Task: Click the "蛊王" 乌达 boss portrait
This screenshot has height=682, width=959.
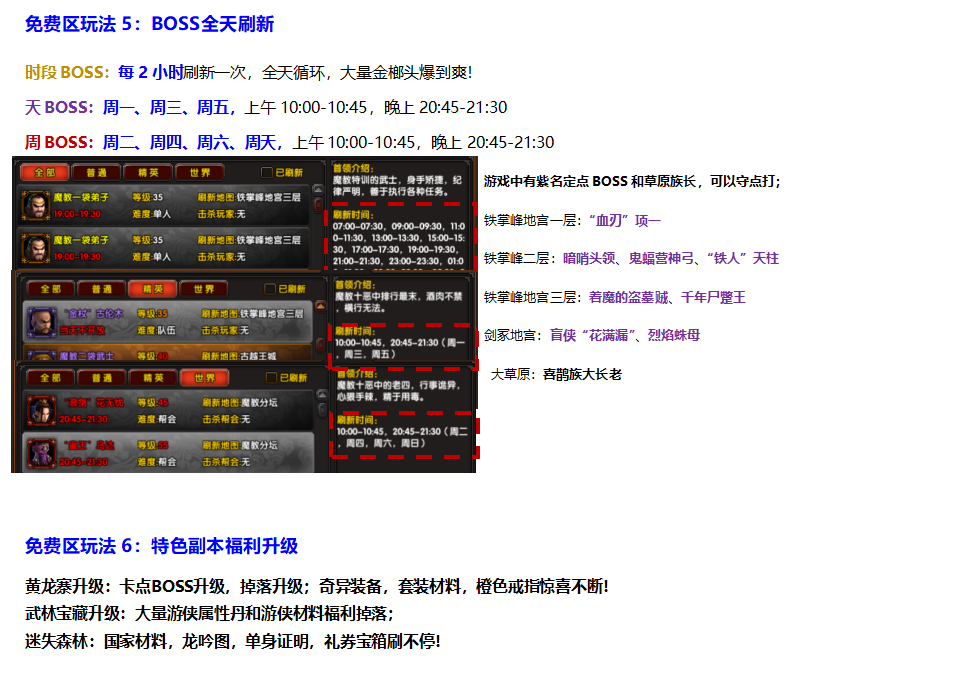Action: point(41,453)
